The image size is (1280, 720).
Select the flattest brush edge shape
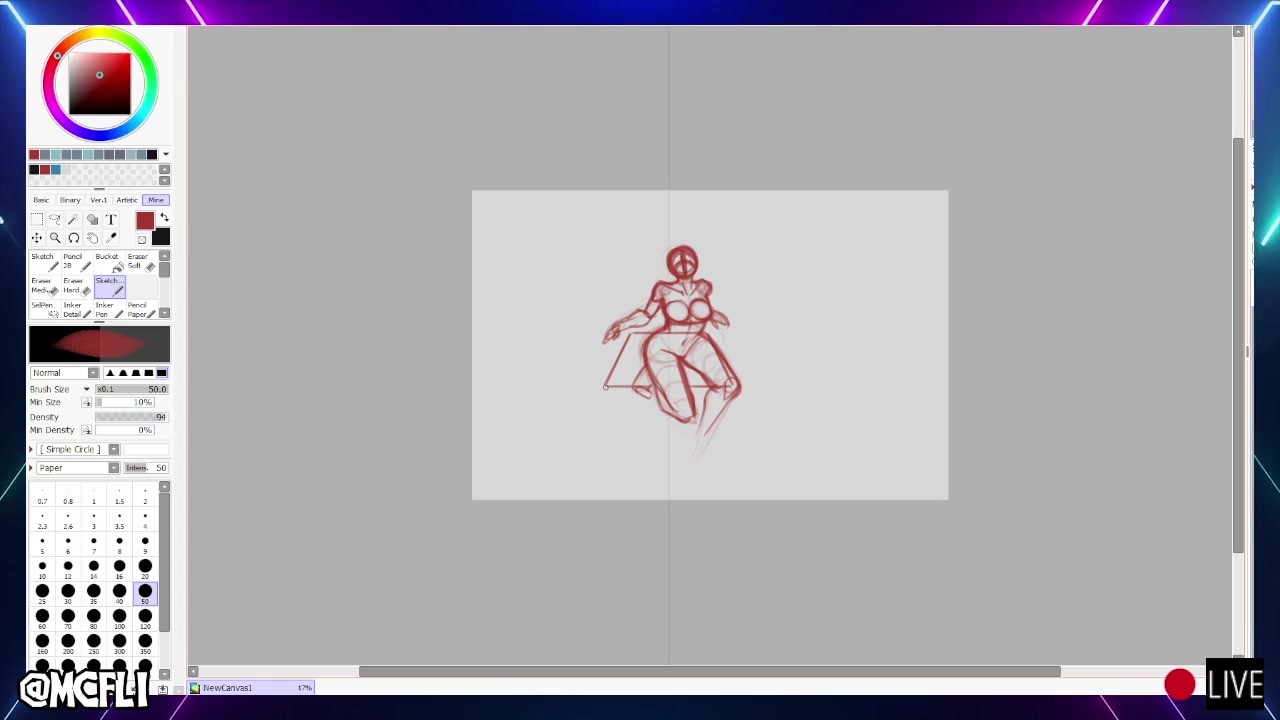pos(161,373)
